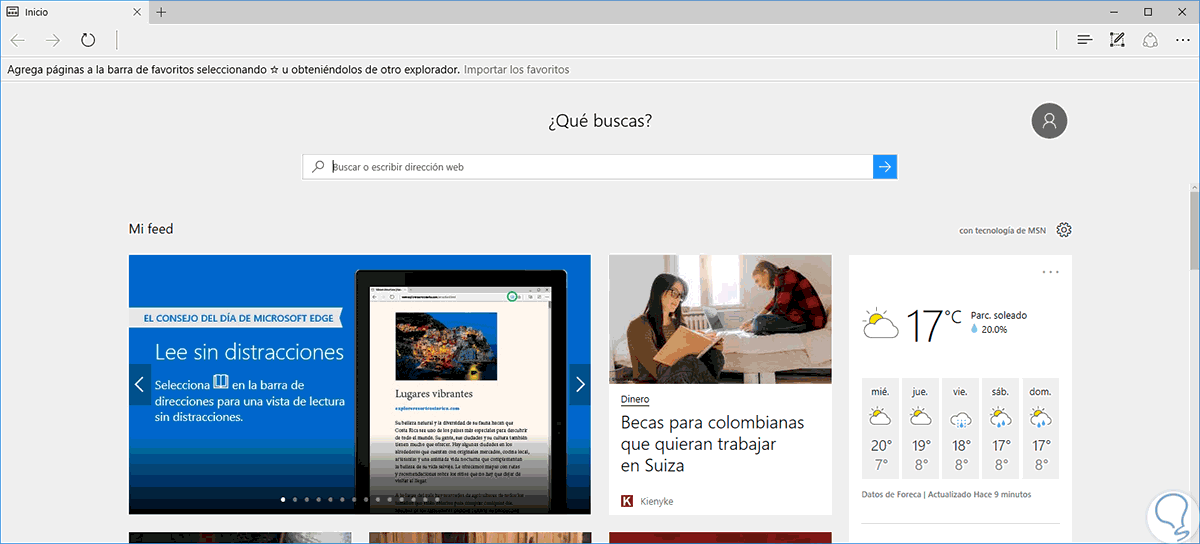Image resolution: width=1200 pixels, height=544 pixels.
Task: Open the woman reading article thumbnail
Action: [x=720, y=319]
